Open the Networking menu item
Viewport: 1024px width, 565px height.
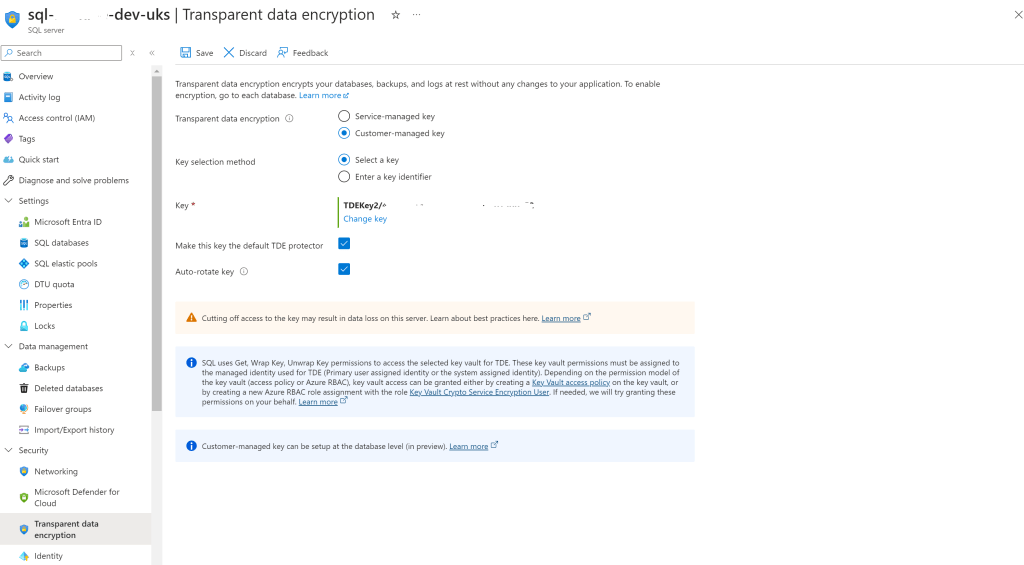56,472
